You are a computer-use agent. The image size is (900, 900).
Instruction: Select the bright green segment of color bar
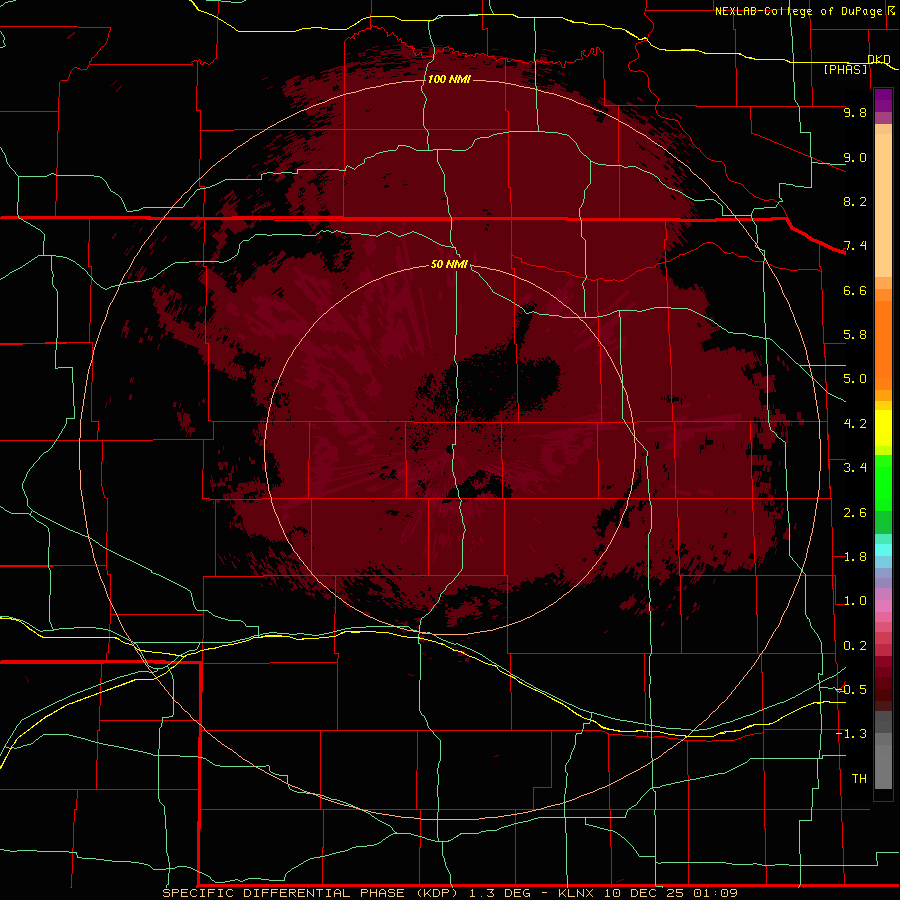pyautogui.click(x=883, y=484)
